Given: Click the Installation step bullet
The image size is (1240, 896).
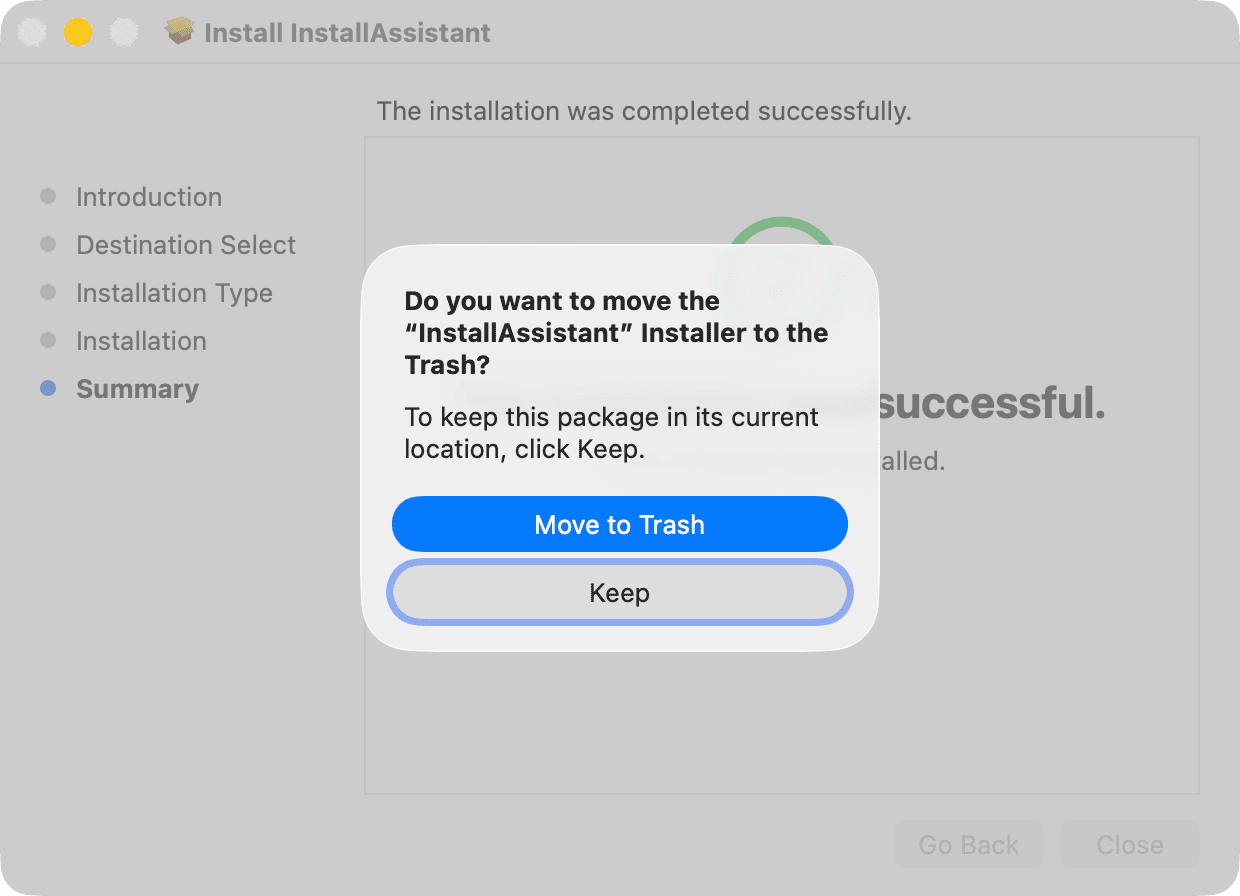Looking at the screenshot, I should point(47,341).
